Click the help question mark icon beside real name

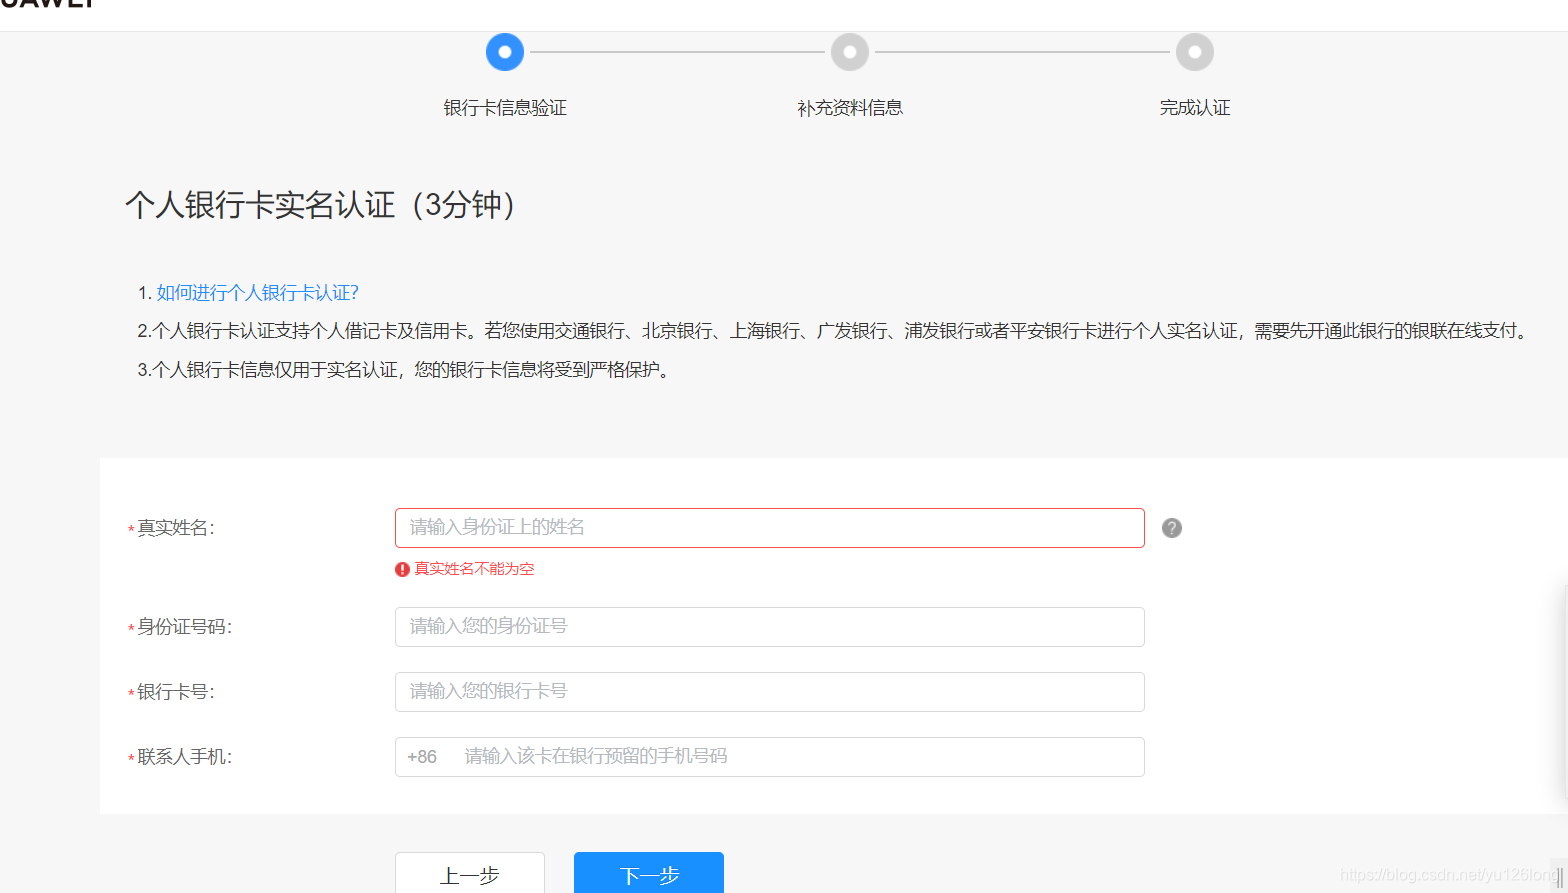[x=1172, y=528]
